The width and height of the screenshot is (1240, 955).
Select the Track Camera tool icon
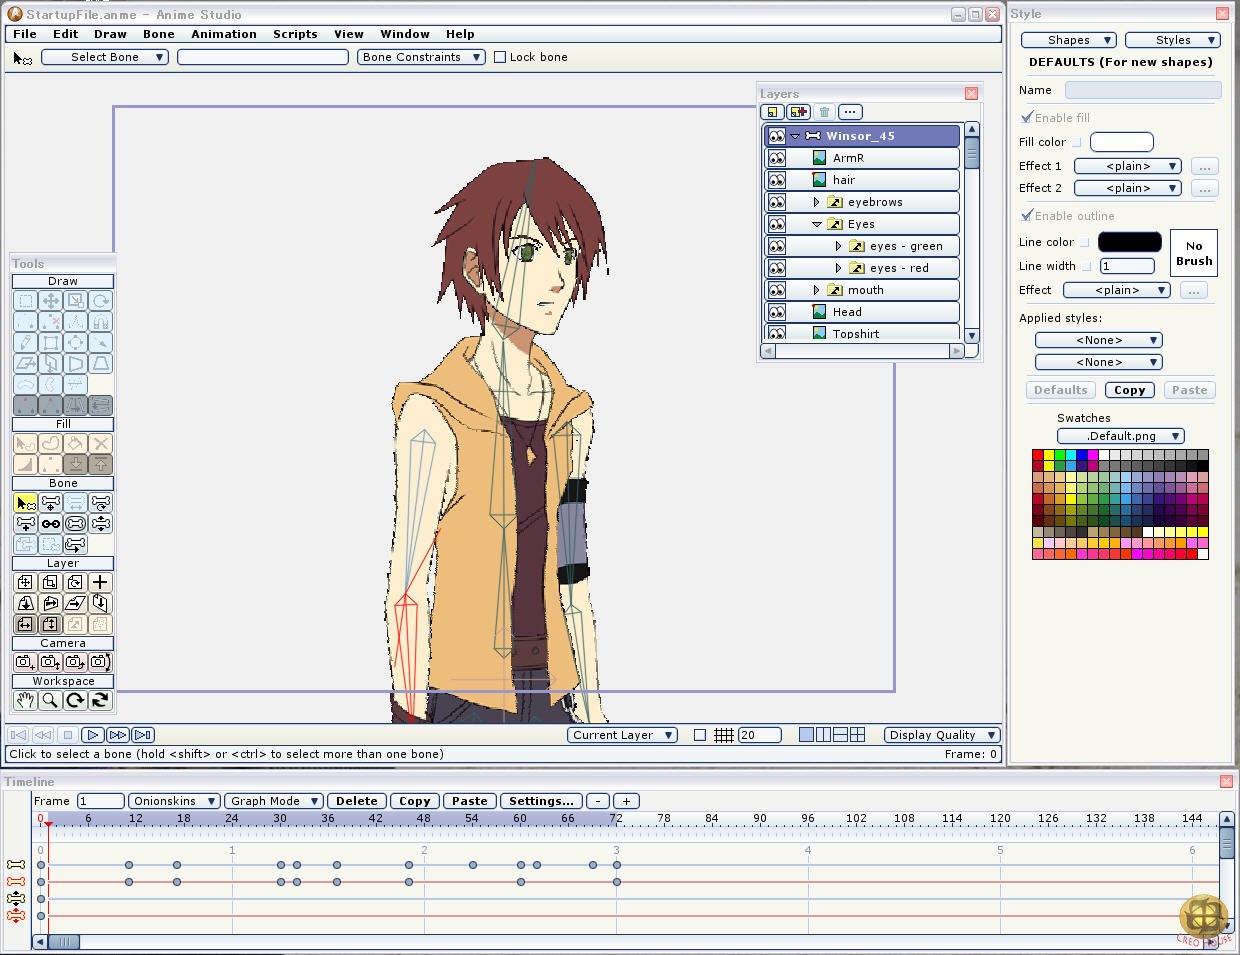[x=25, y=662]
